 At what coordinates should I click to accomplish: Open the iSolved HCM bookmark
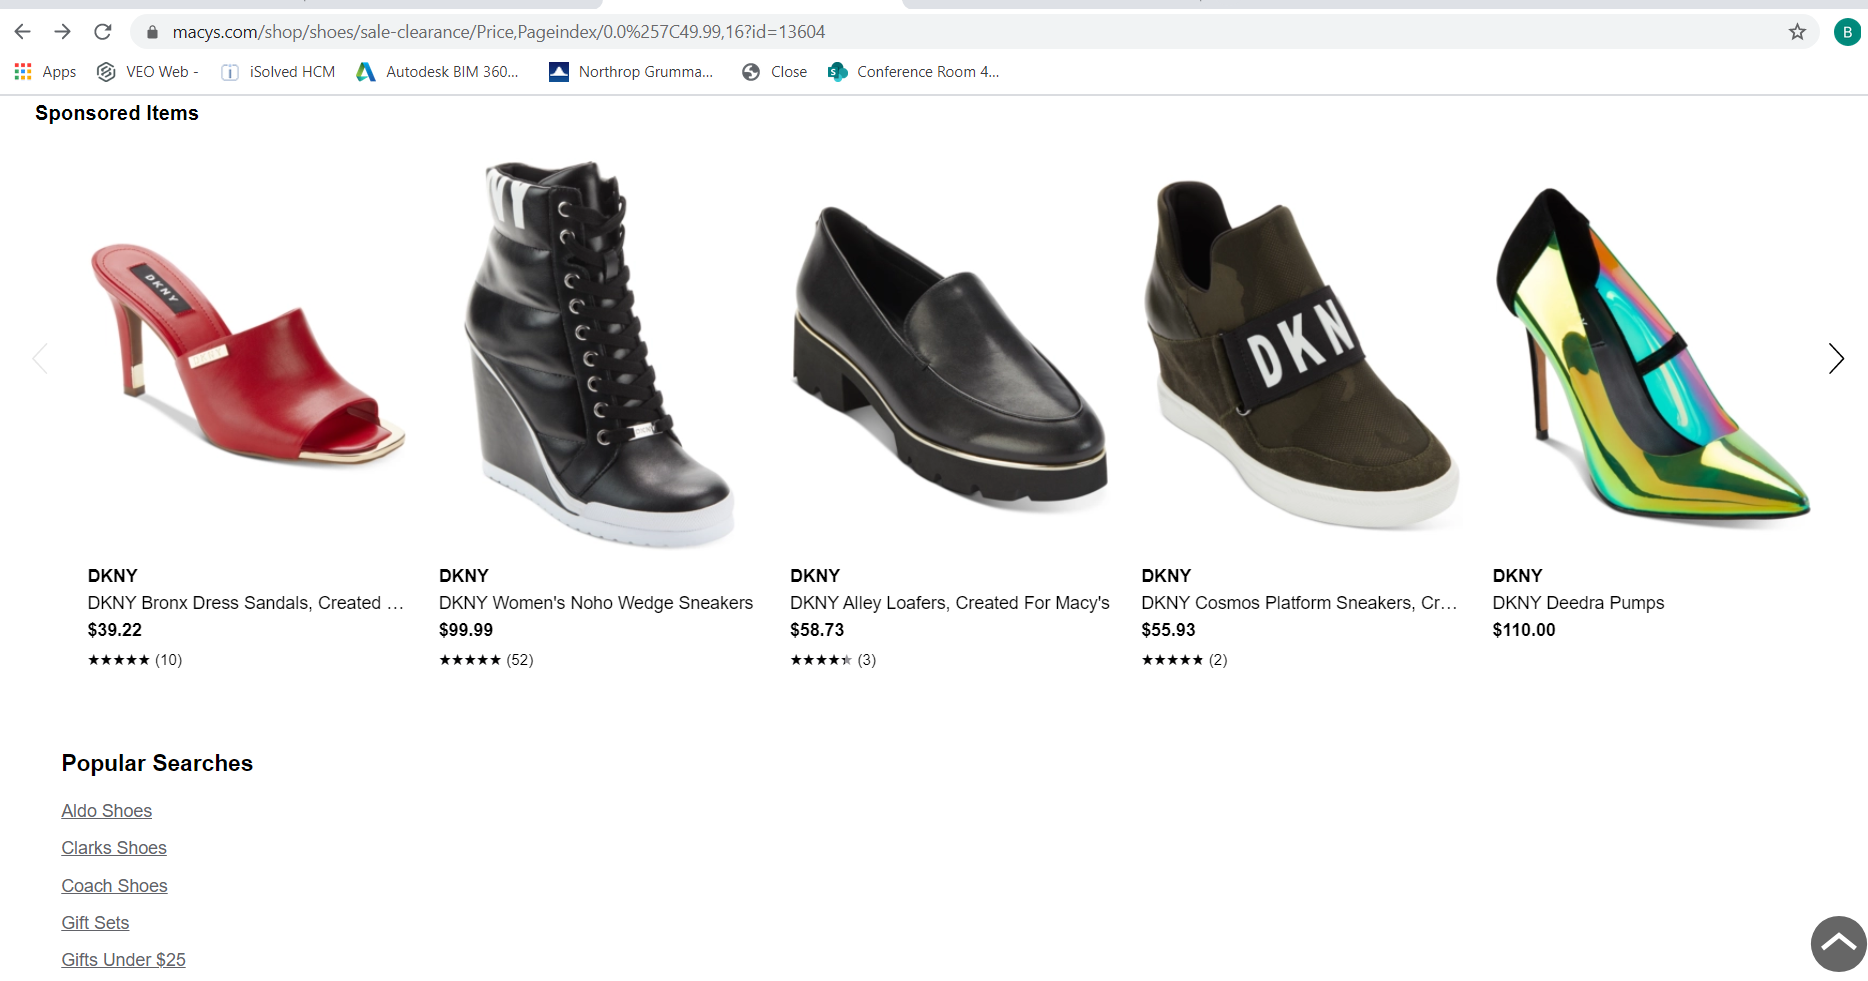pos(278,72)
